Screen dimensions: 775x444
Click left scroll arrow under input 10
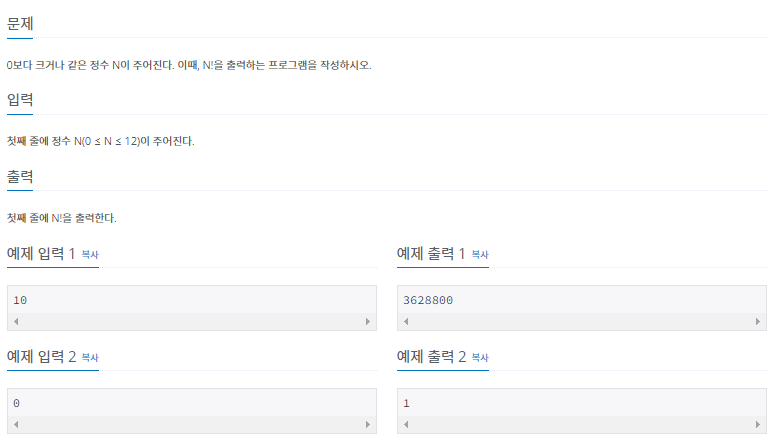(x=14, y=322)
